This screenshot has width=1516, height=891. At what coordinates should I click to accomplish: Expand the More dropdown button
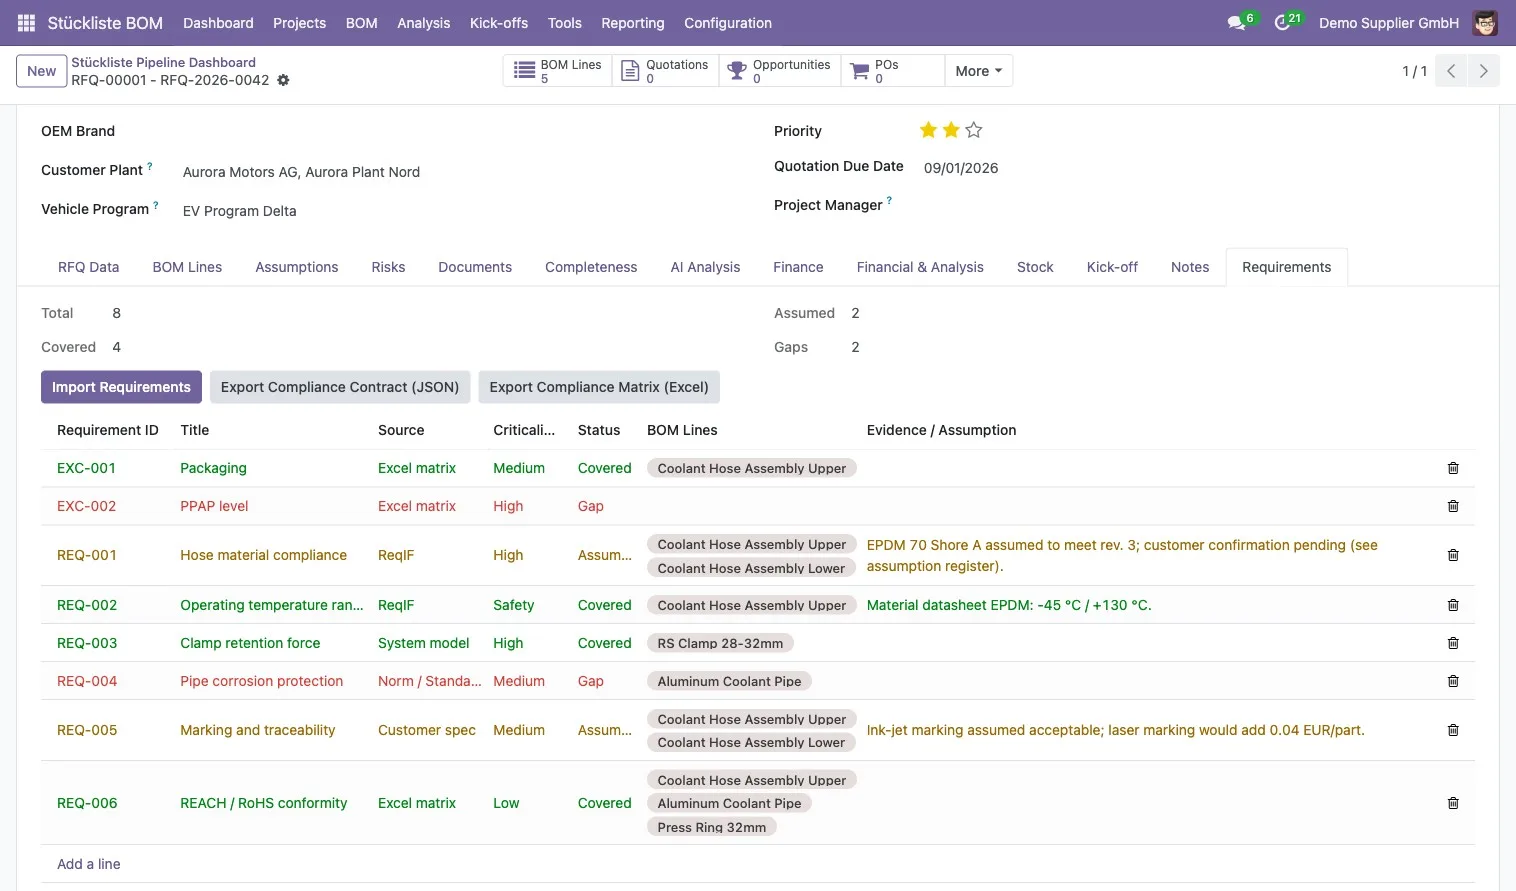pyautogui.click(x=978, y=71)
